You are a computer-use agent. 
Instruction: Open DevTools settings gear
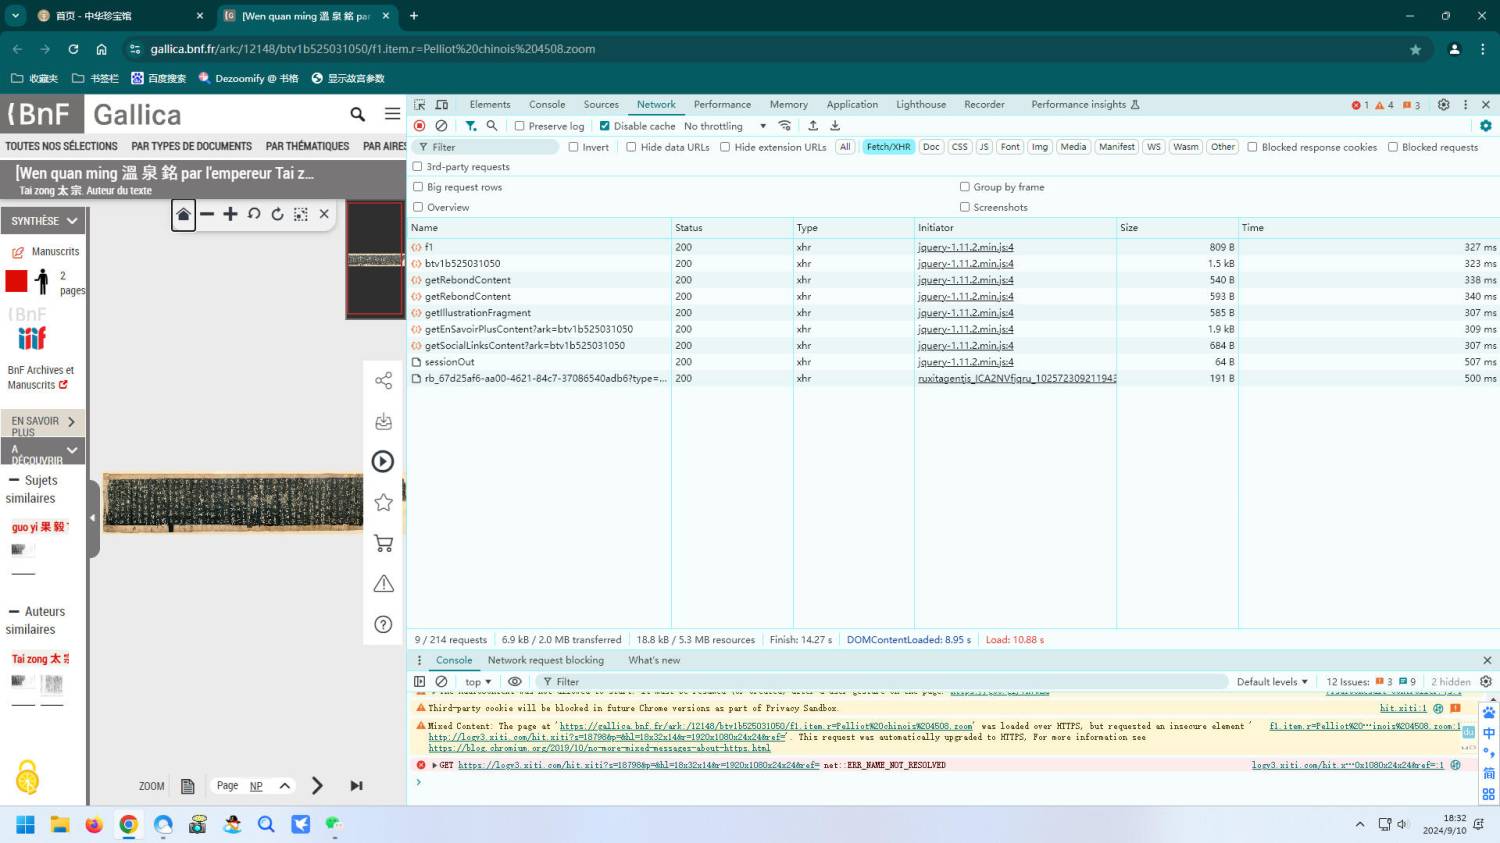(1443, 104)
